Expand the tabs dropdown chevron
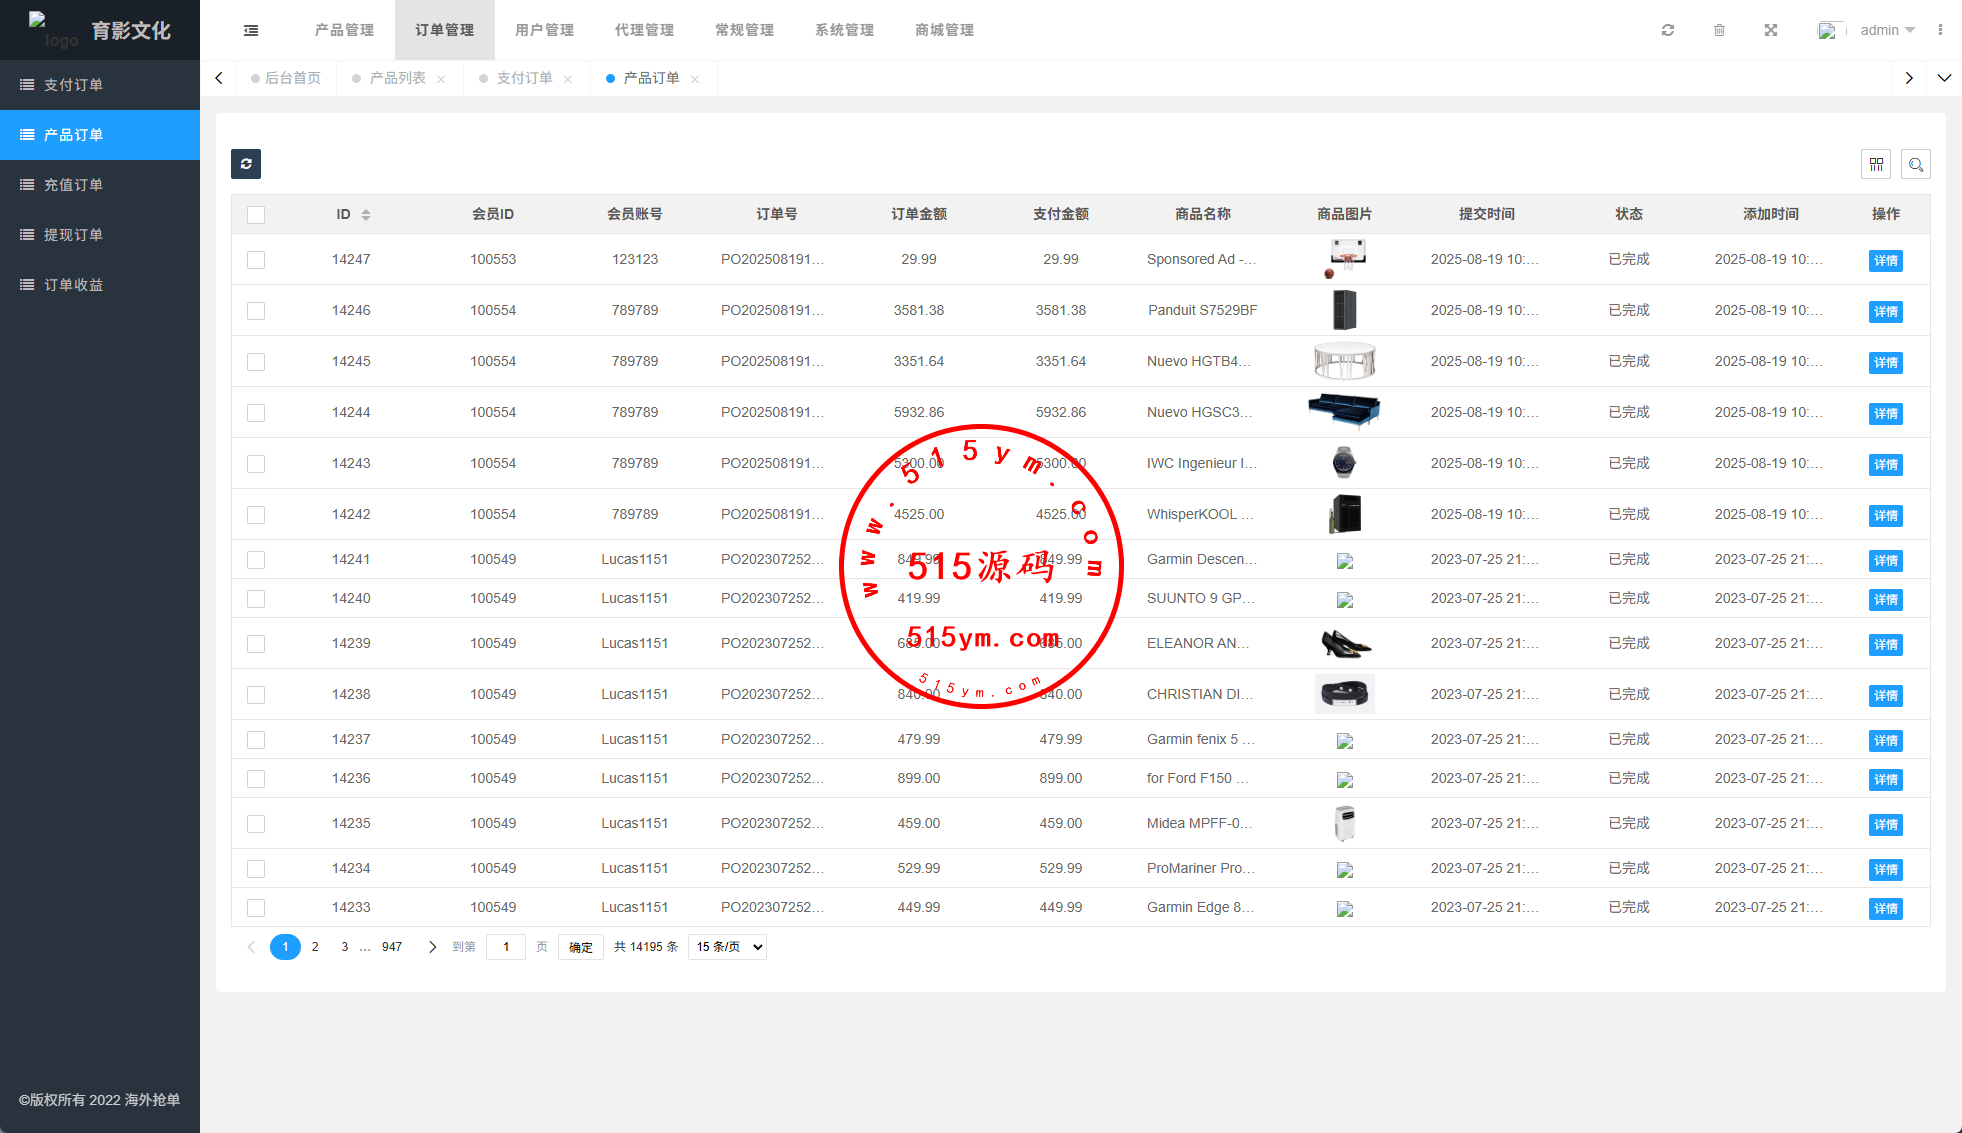This screenshot has height=1133, width=1962. tap(1944, 78)
